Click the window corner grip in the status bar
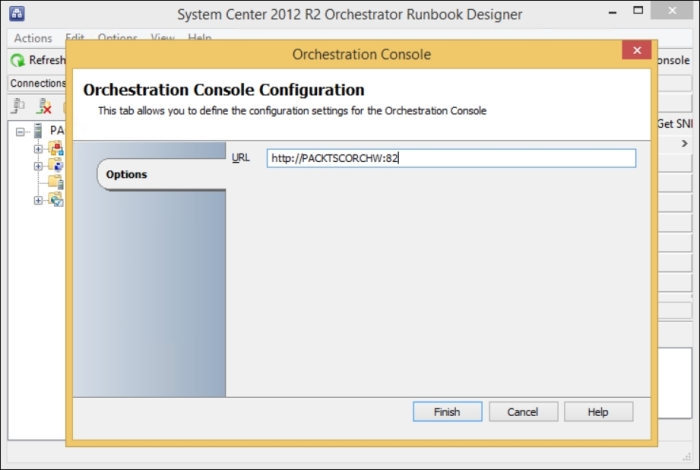Screen dimensions: 700x470 (687, 457)
